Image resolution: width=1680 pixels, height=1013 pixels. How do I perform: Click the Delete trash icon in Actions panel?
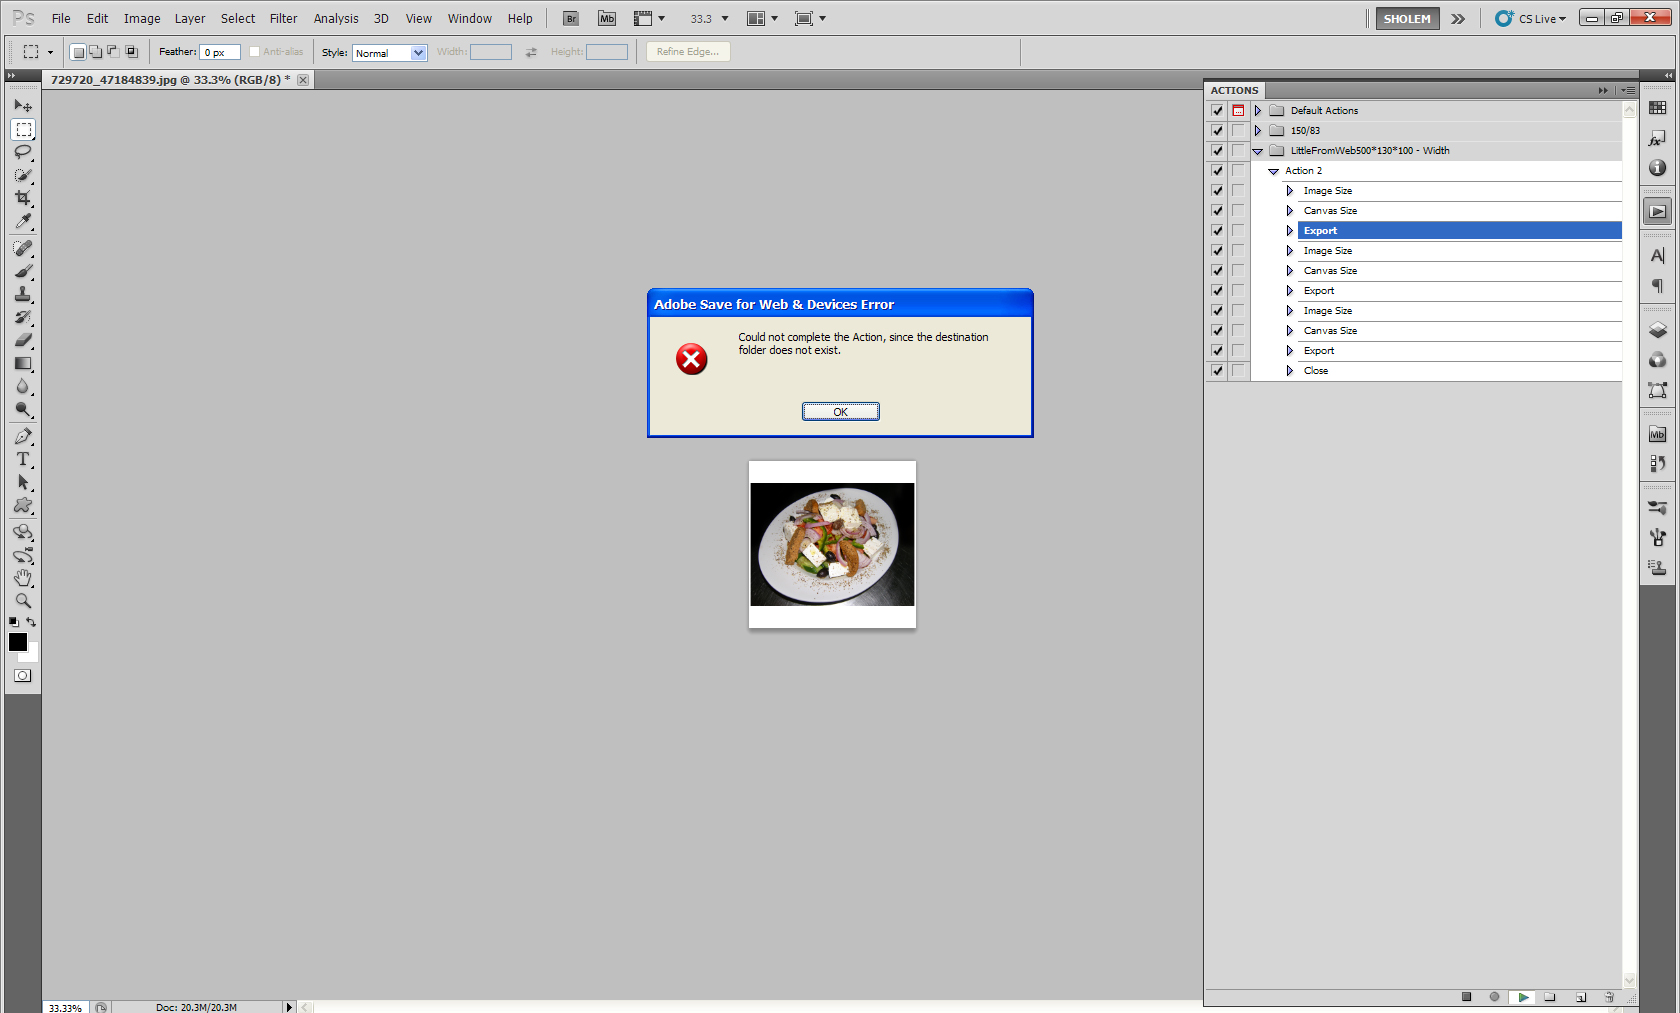[x=1609, y=997]
